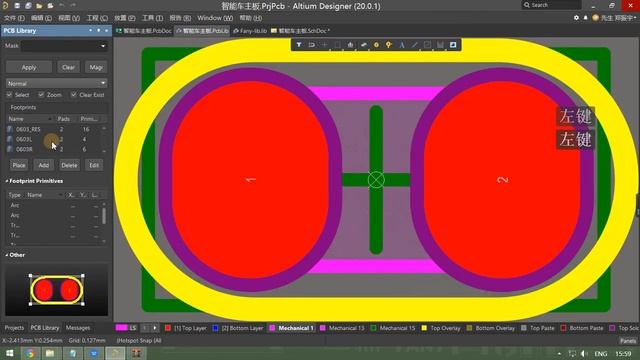Screen dimensions: 640x360
Task: Open the 工具 (T) menu
Action: (152, 18)
